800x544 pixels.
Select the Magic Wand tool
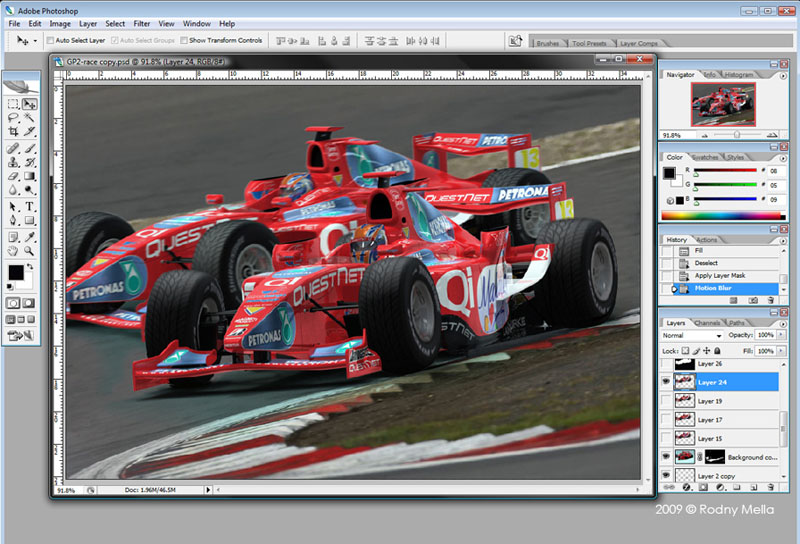pyautogui.click(x=29, y=118)
